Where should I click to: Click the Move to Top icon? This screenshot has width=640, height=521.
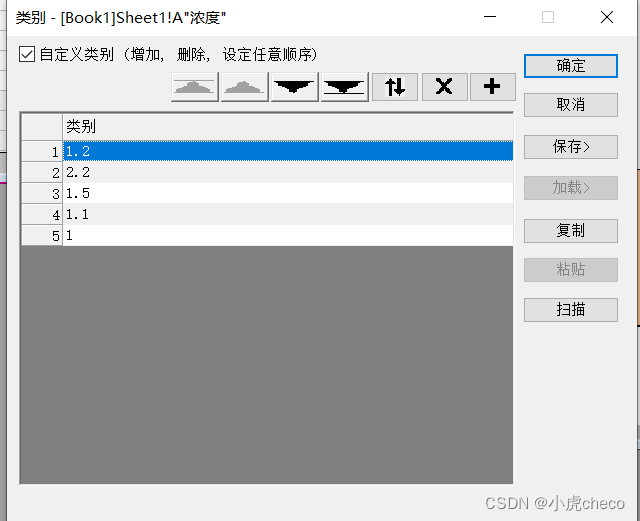(x=195, y=87)
